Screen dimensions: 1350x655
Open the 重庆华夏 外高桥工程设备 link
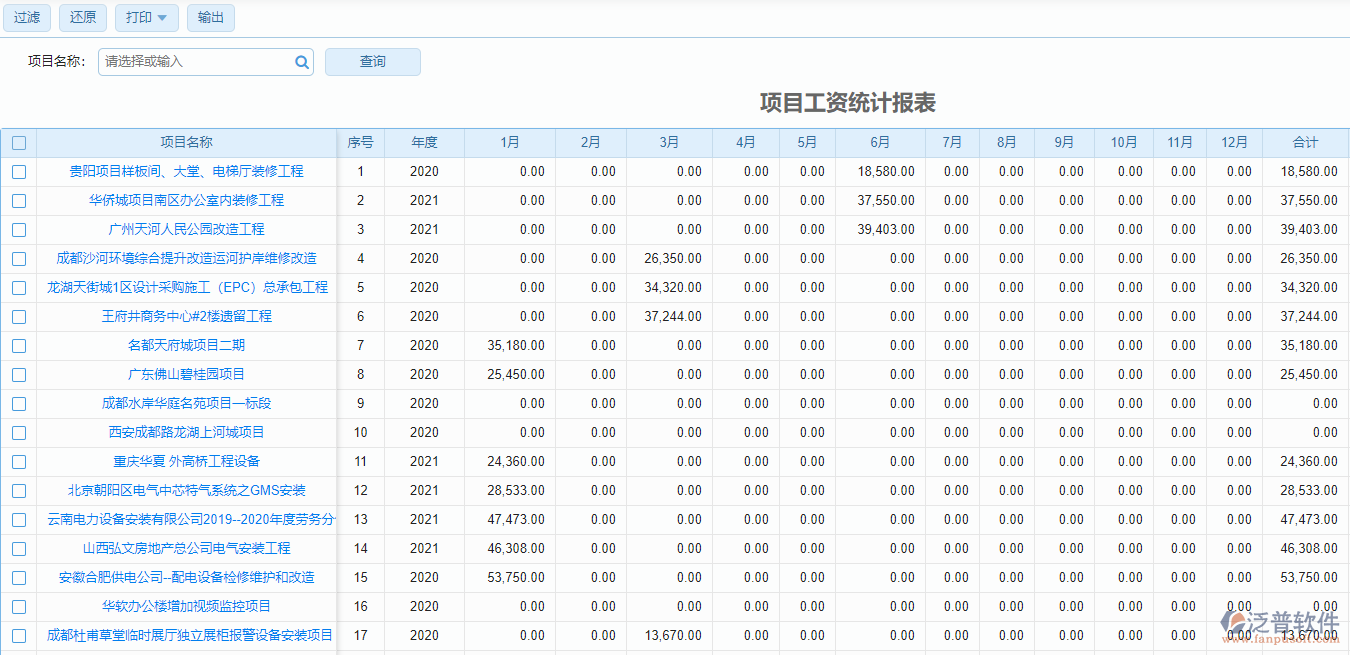185,461
